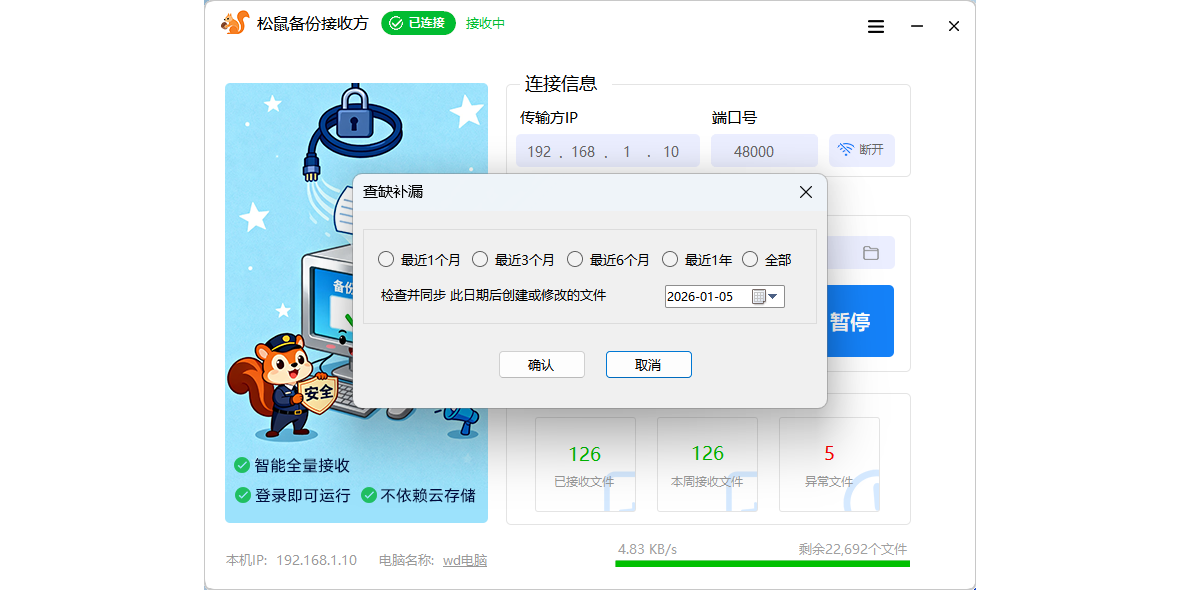Screen dimensions: 1180x590
Task: Click the 断开 disconnect button
Action: [861, 150]
